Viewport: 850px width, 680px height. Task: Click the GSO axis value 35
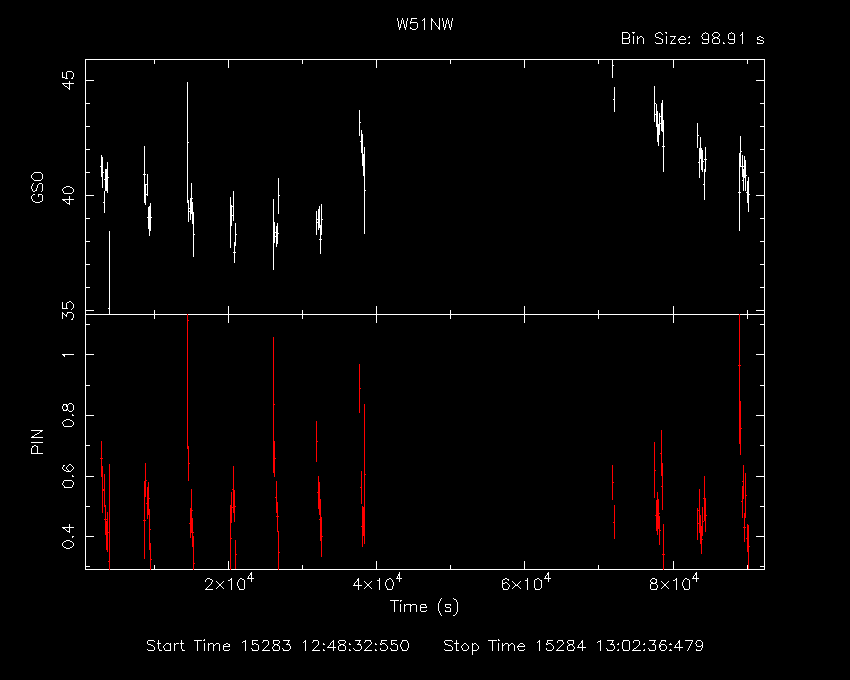tap(69, 311)
